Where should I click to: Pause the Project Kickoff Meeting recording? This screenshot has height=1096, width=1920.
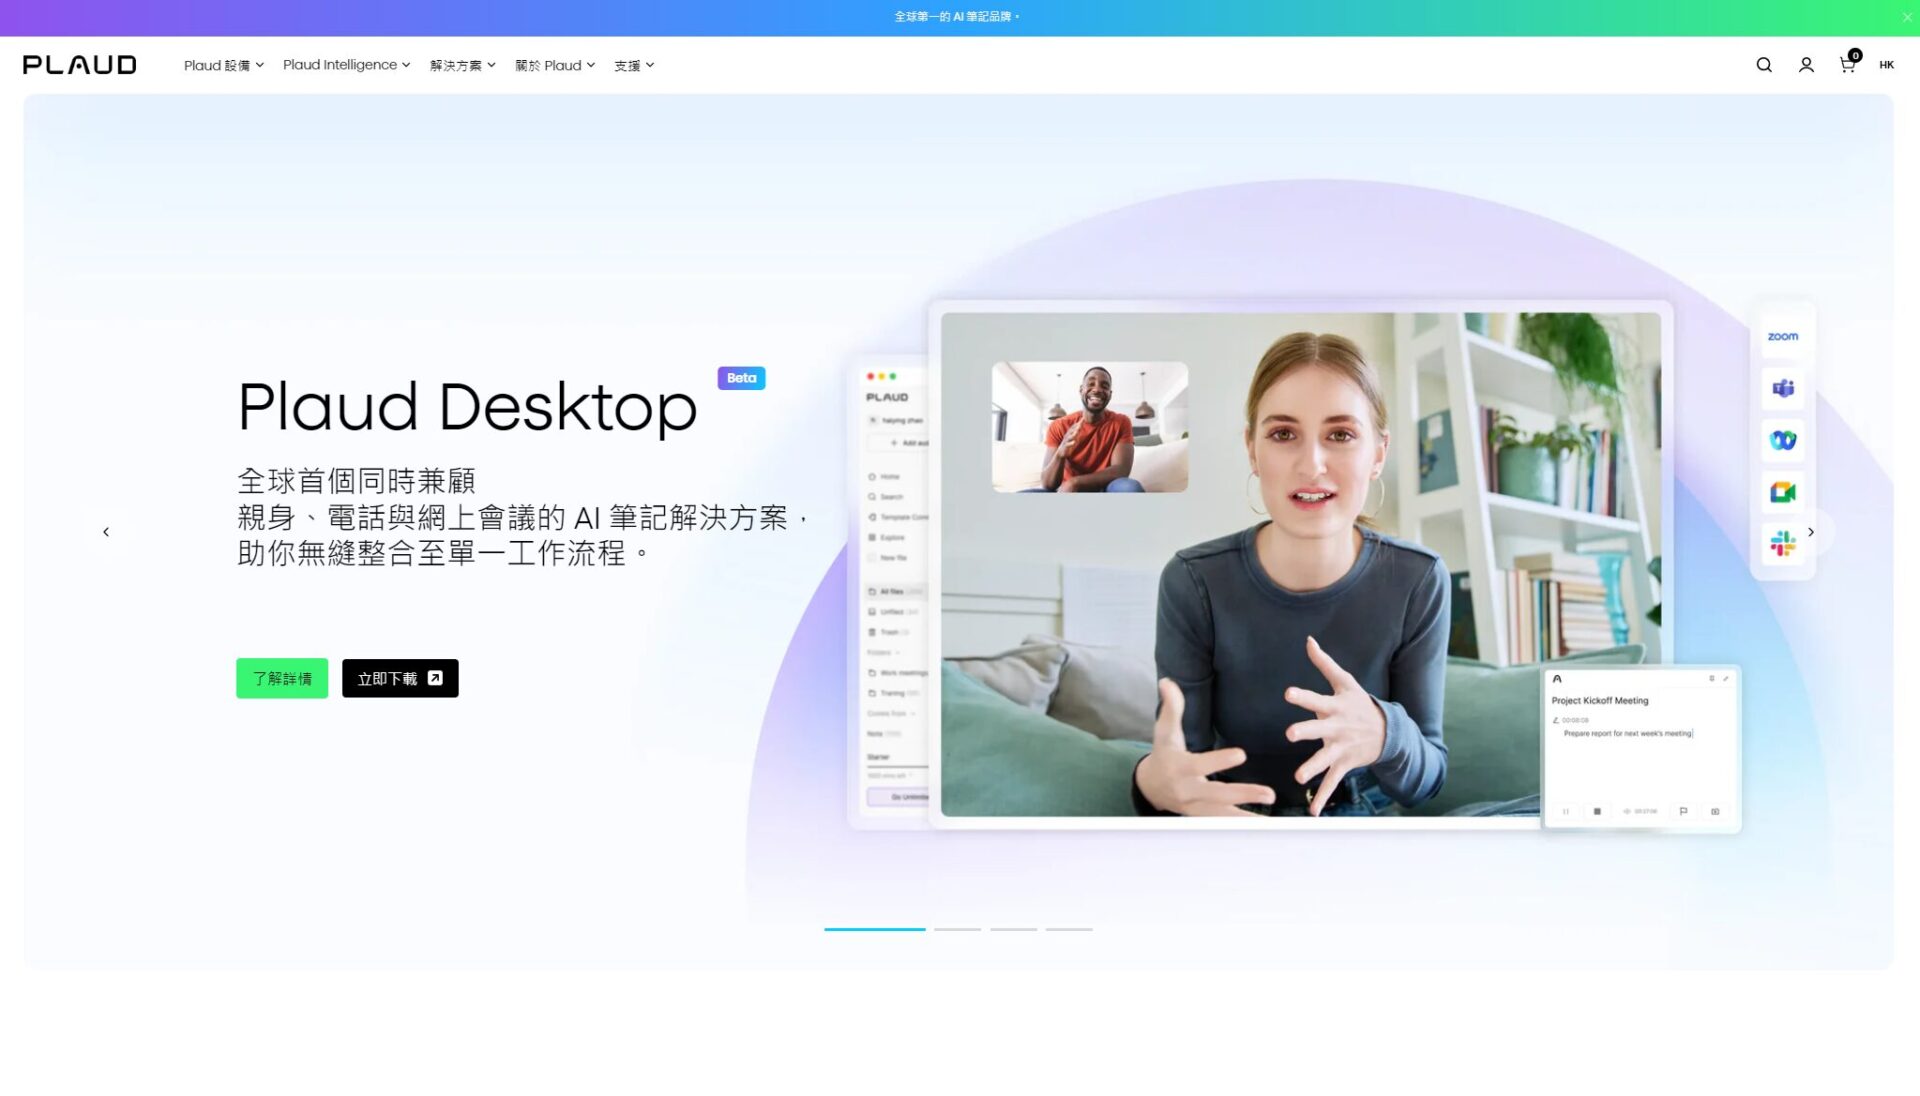pos(1565,811)
